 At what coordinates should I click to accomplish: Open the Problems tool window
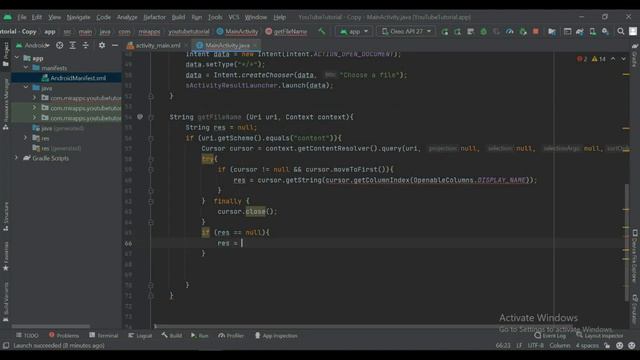pos(64,336)
